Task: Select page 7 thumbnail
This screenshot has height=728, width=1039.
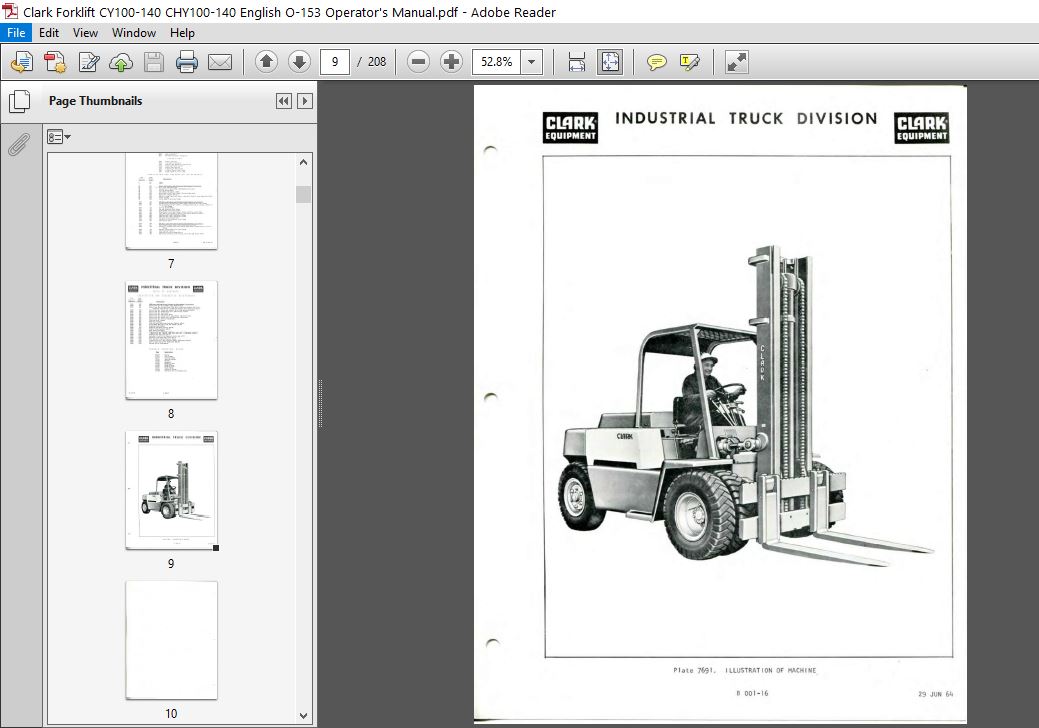Action: tap(172, 201)
